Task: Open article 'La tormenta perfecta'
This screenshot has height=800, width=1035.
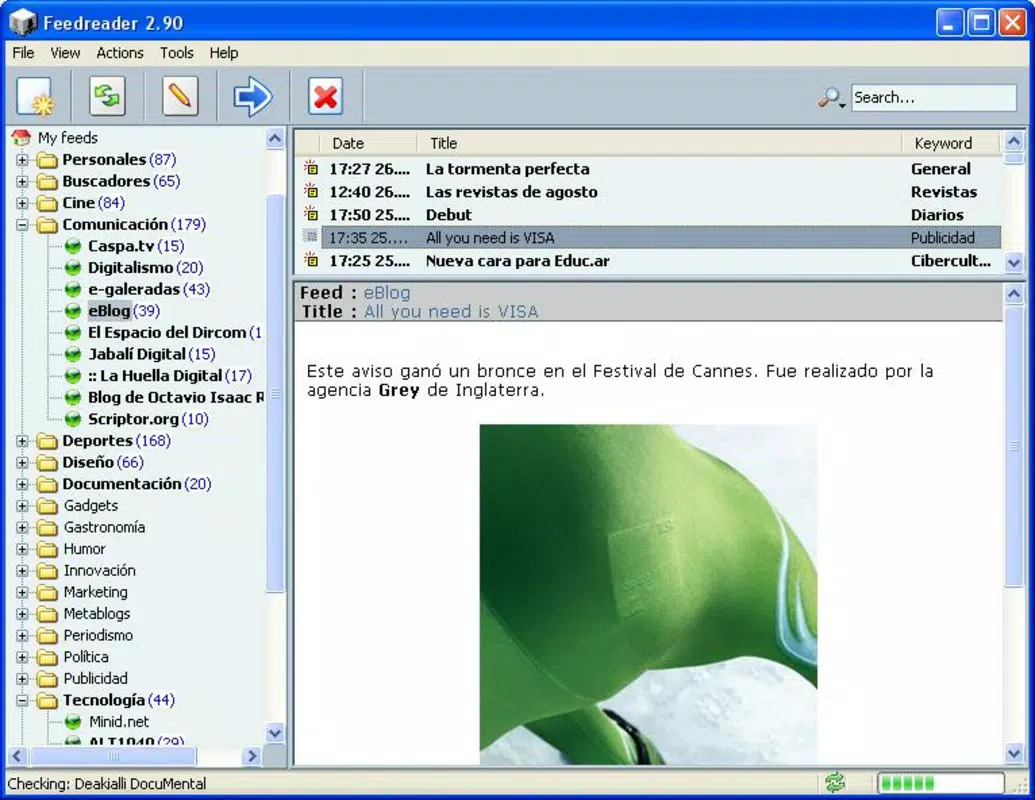Action: click(508, 169)
